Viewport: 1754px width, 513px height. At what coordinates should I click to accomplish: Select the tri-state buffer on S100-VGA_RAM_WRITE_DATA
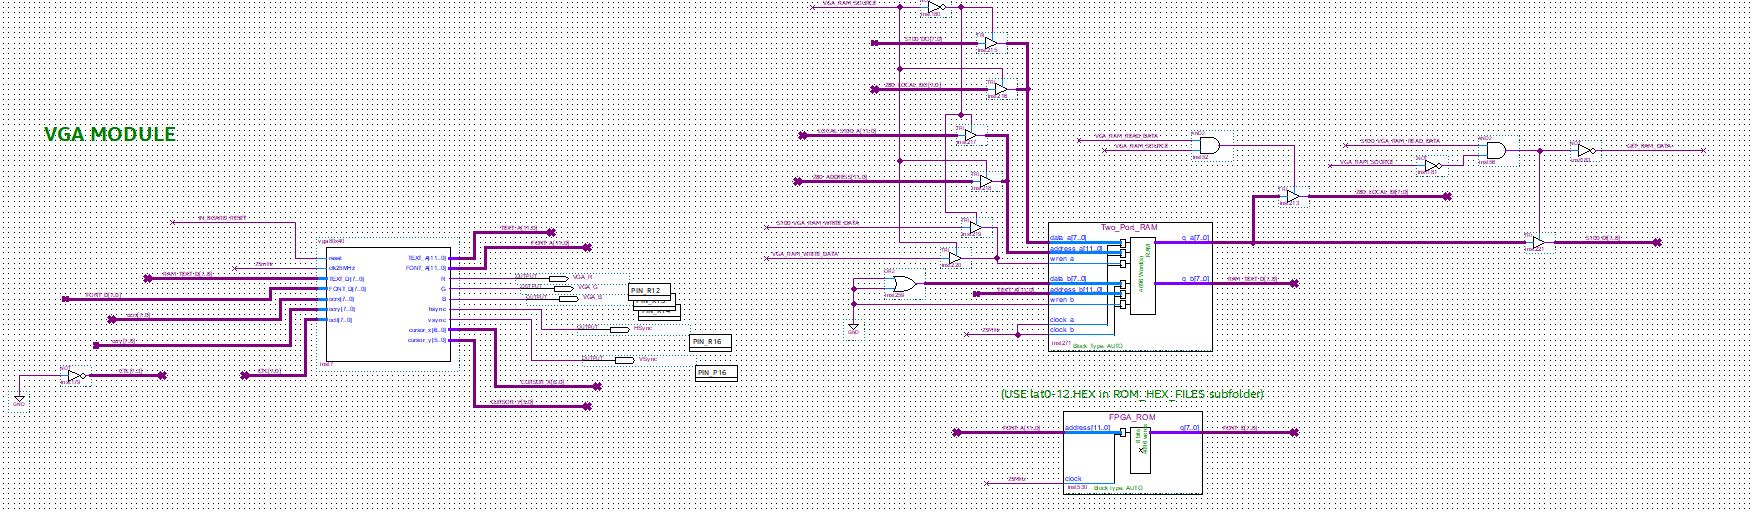tap(976, 228)
